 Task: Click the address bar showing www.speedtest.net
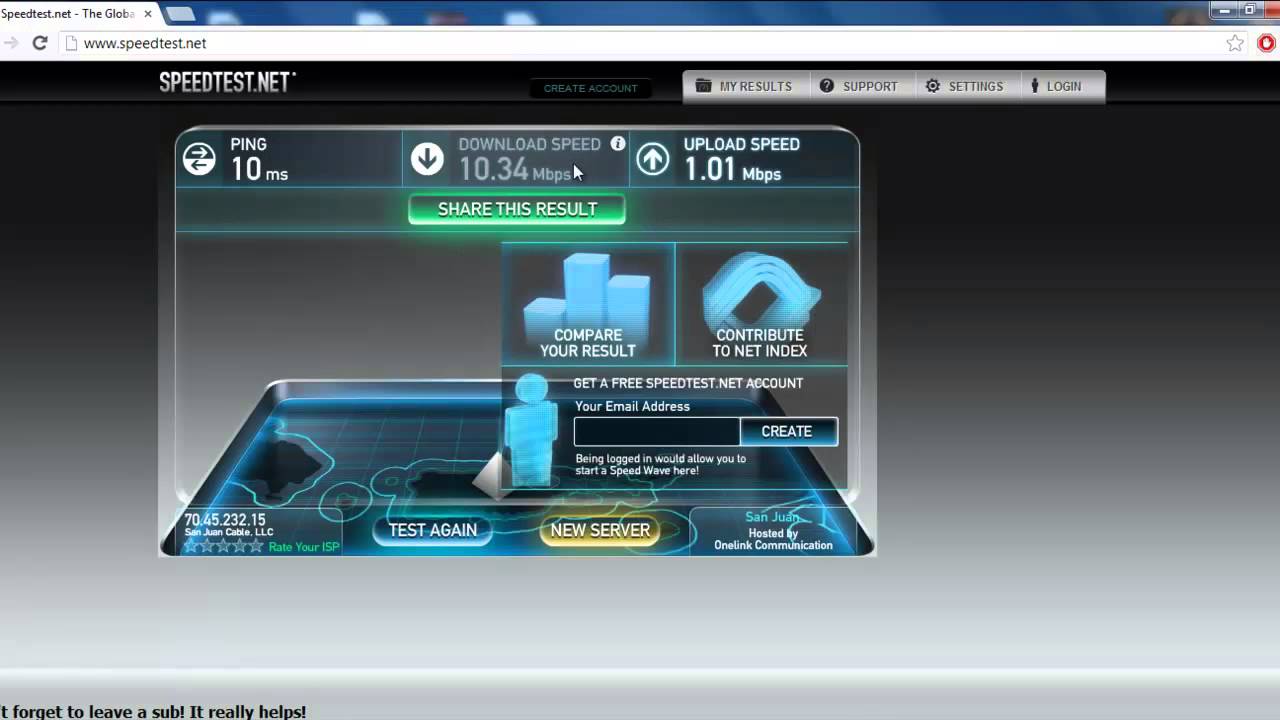[640, 43]
